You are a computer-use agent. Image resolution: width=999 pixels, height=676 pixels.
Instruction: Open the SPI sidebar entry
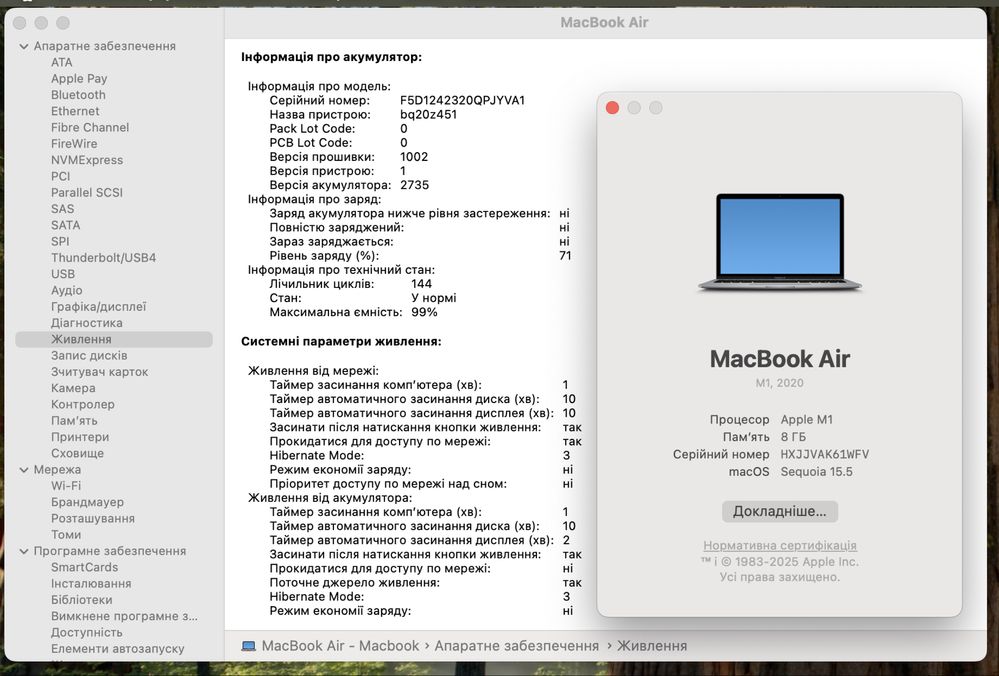click(x=60, y=241)
